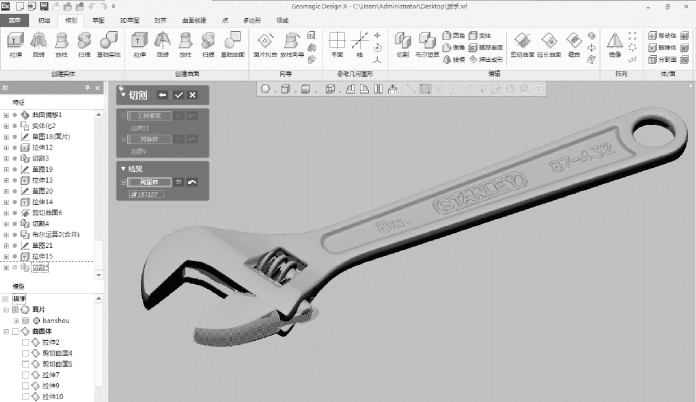Toggle checkbox for 拉伸7 surface body
The height and width of the screenshot is (402, 696).
[25, 375]
